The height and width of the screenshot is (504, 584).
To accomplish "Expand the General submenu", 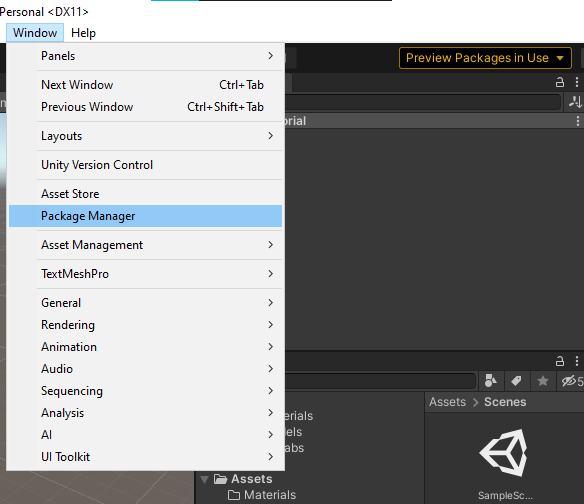I will 145,303.
